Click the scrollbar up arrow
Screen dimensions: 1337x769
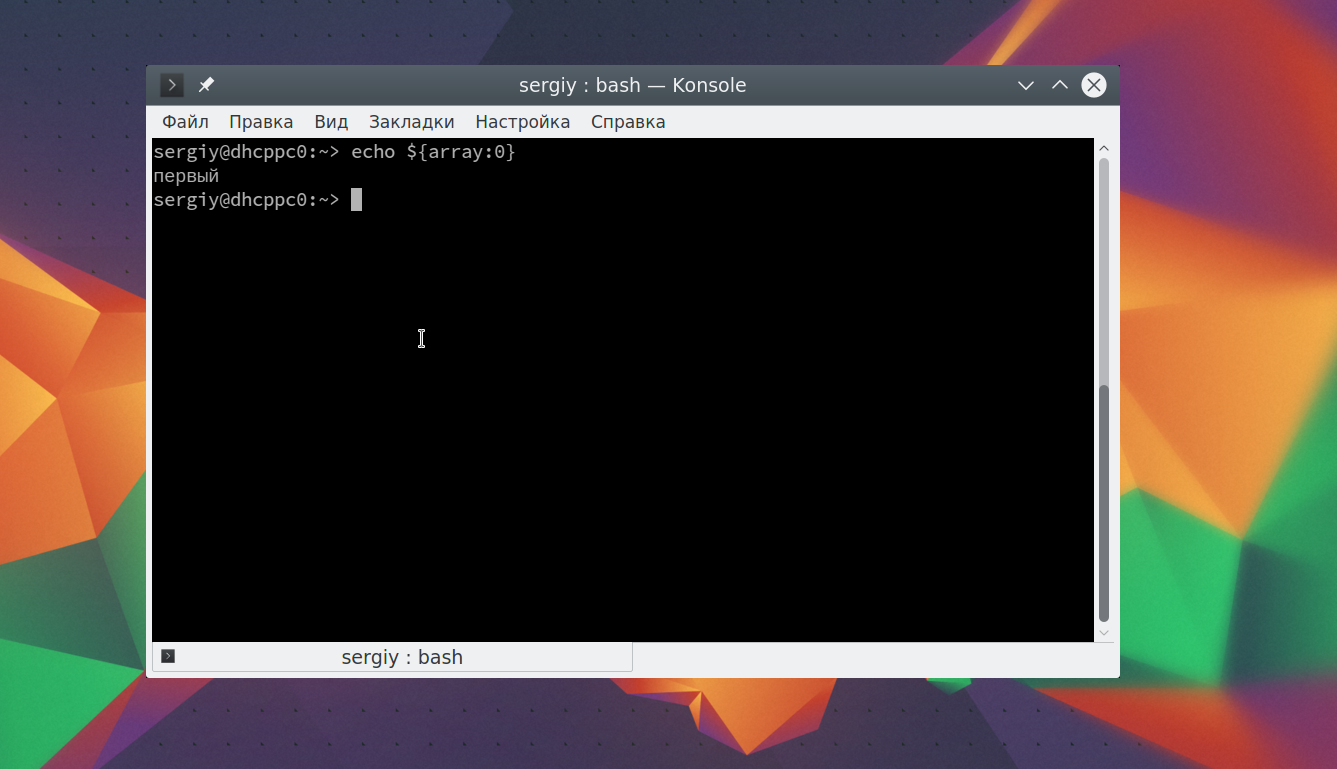click(1104, 148)
